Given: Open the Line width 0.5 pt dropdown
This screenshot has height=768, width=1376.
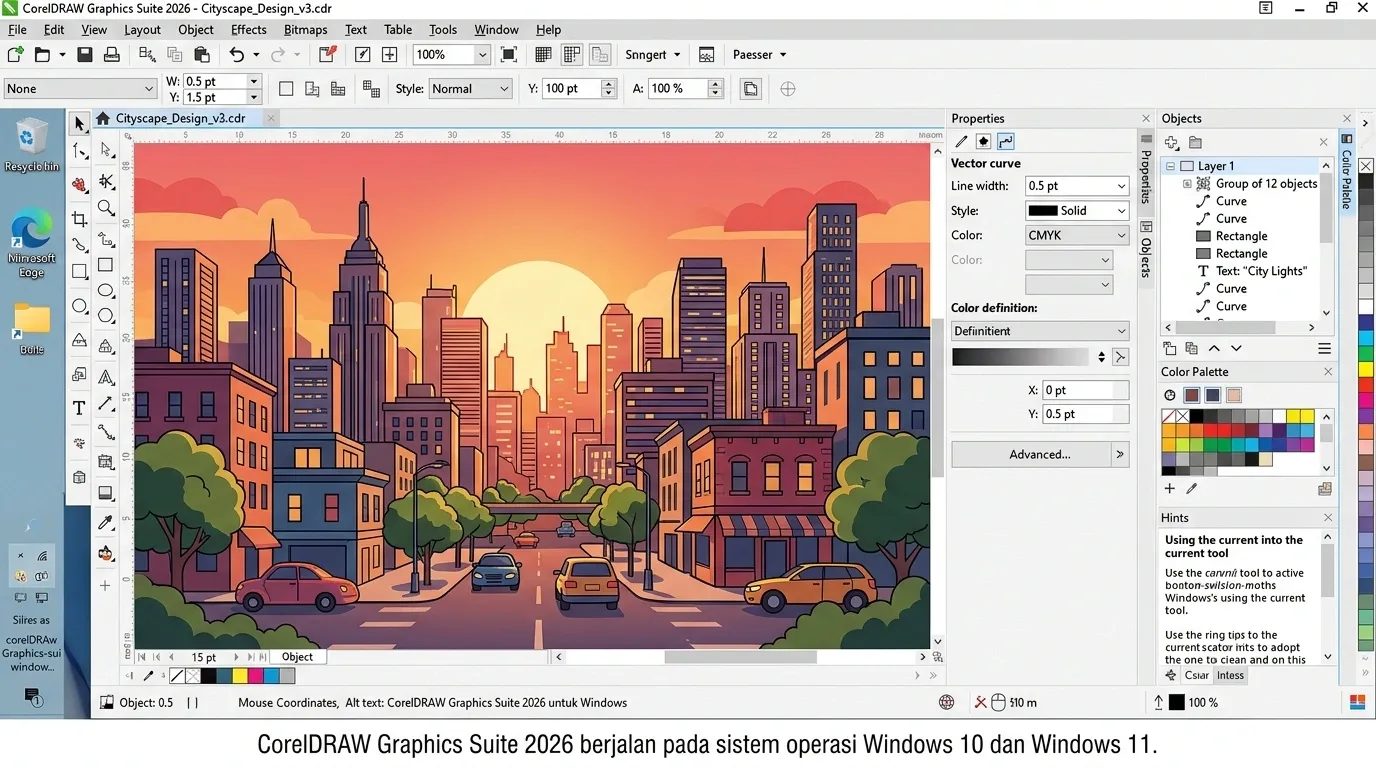Looking at the screenshot, I should click(x=1077, y=186).
